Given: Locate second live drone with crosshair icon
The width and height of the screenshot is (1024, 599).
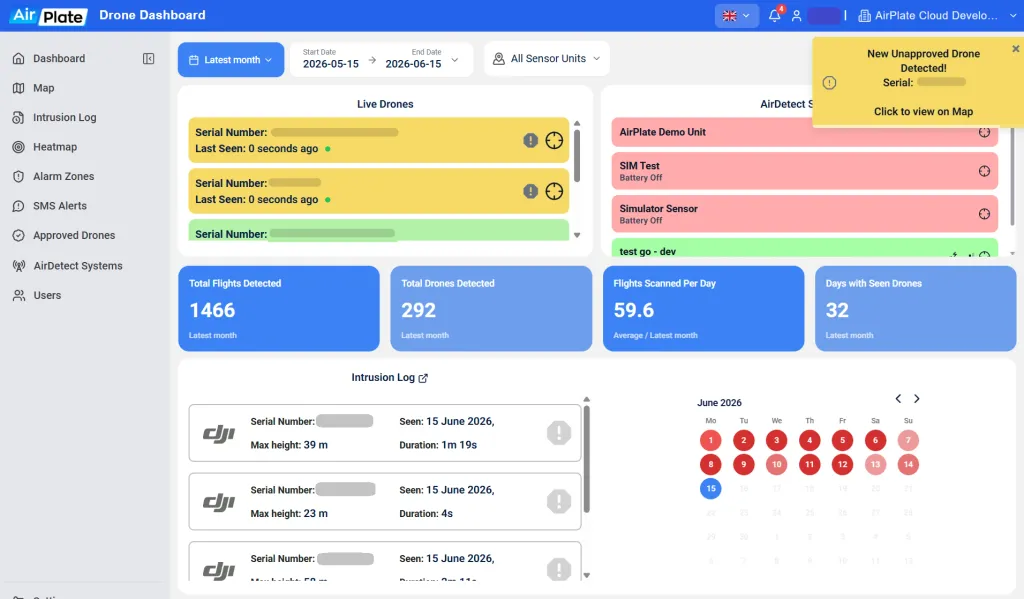Looking at the screenshot, I should (554, 191).
